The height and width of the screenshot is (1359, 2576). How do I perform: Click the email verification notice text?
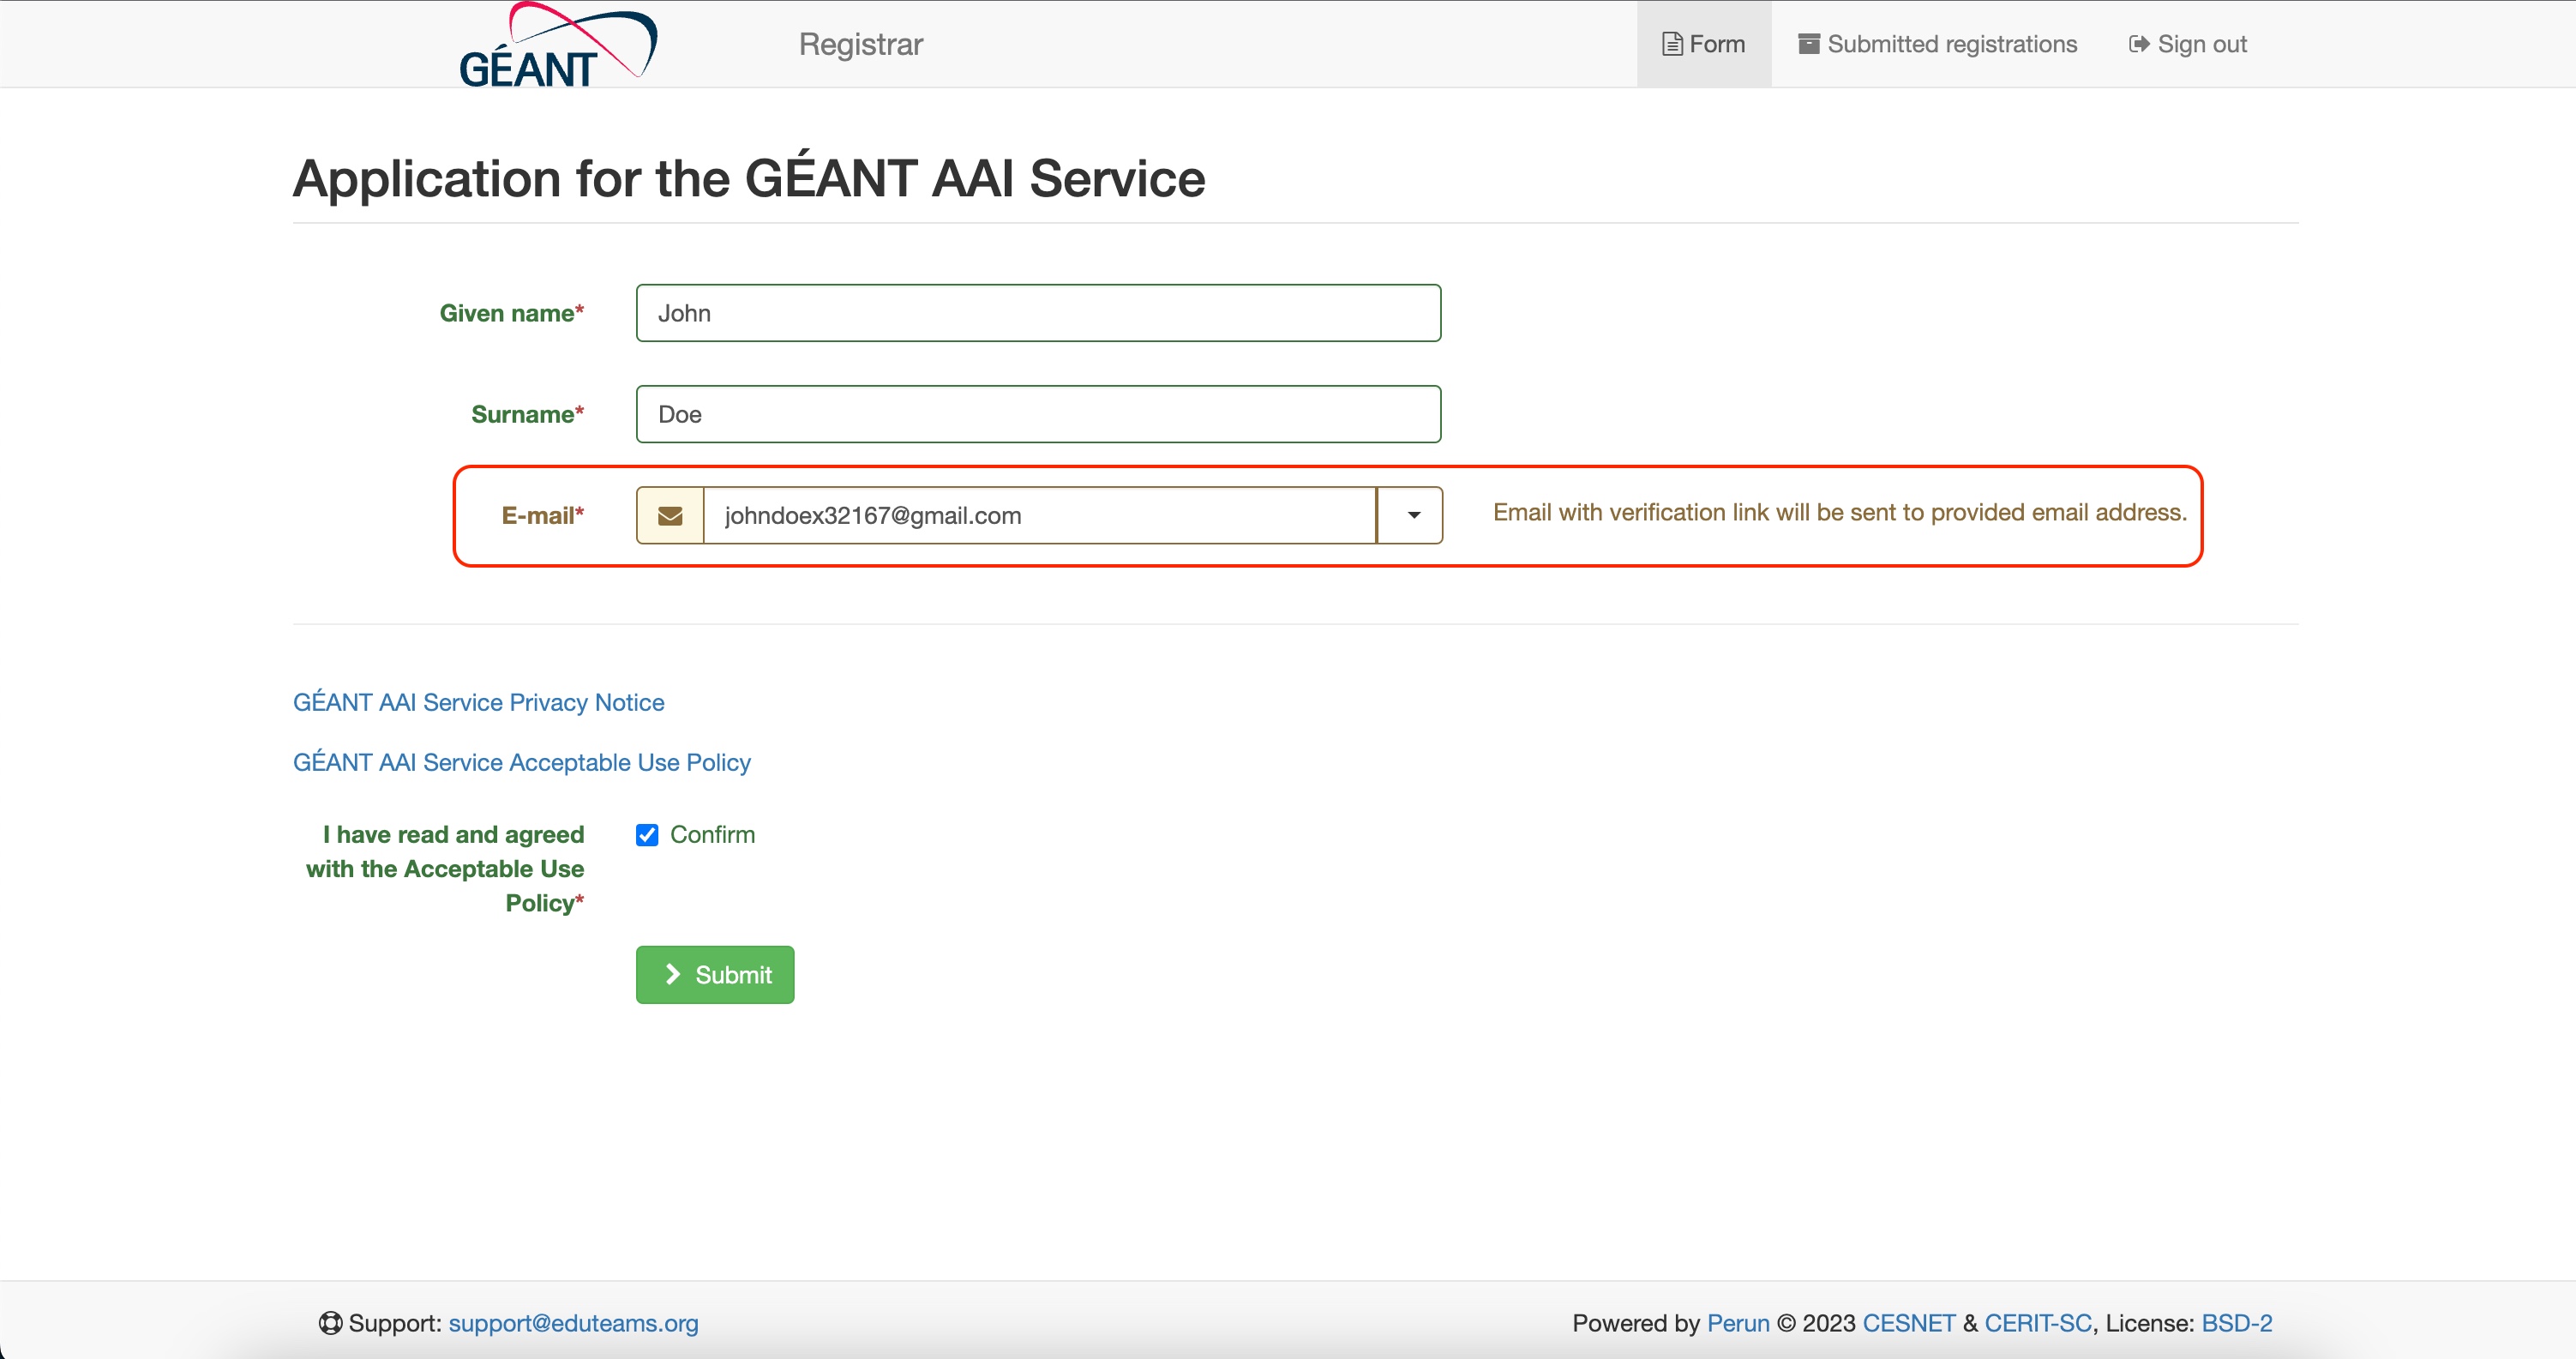click(x=1839, y=512)
